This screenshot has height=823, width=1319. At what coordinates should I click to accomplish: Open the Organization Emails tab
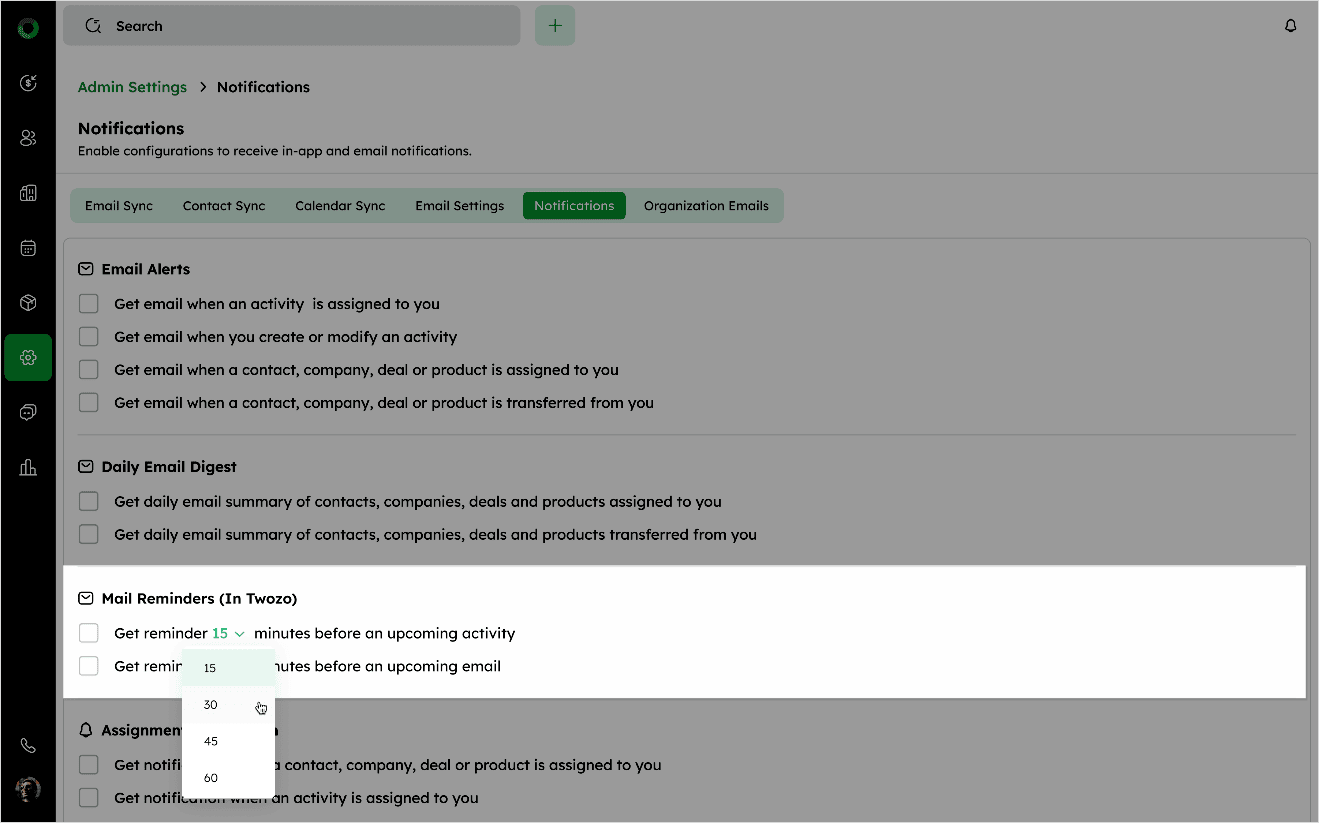(706, 206)
